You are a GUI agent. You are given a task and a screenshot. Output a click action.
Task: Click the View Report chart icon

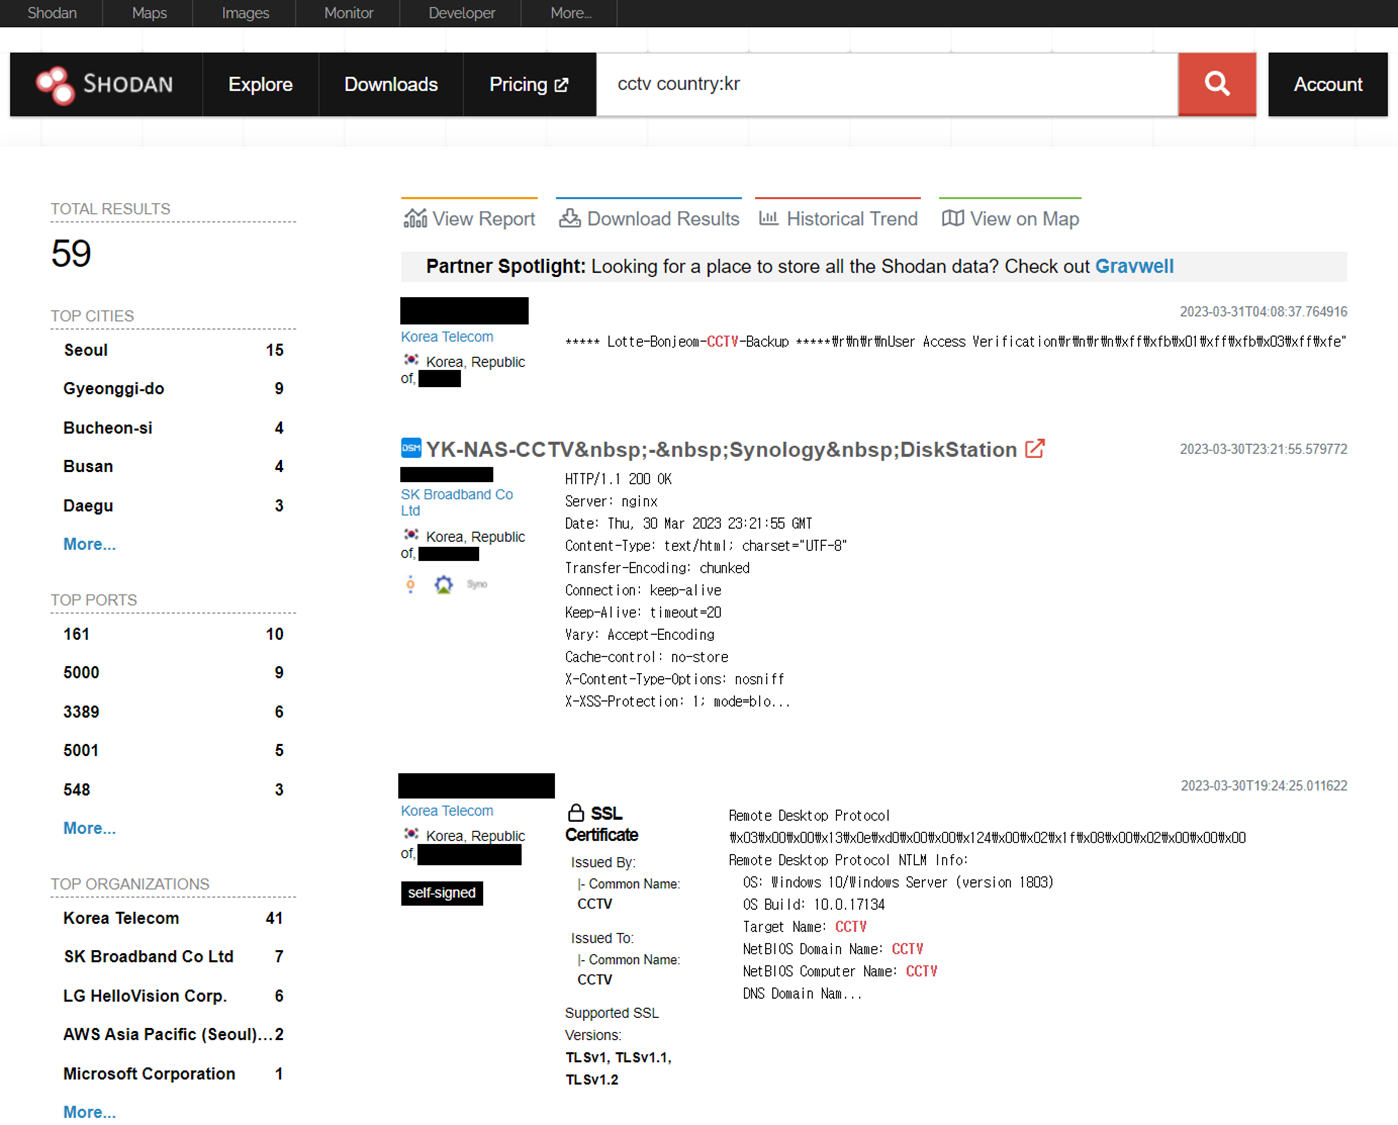(x=415, y=218)
